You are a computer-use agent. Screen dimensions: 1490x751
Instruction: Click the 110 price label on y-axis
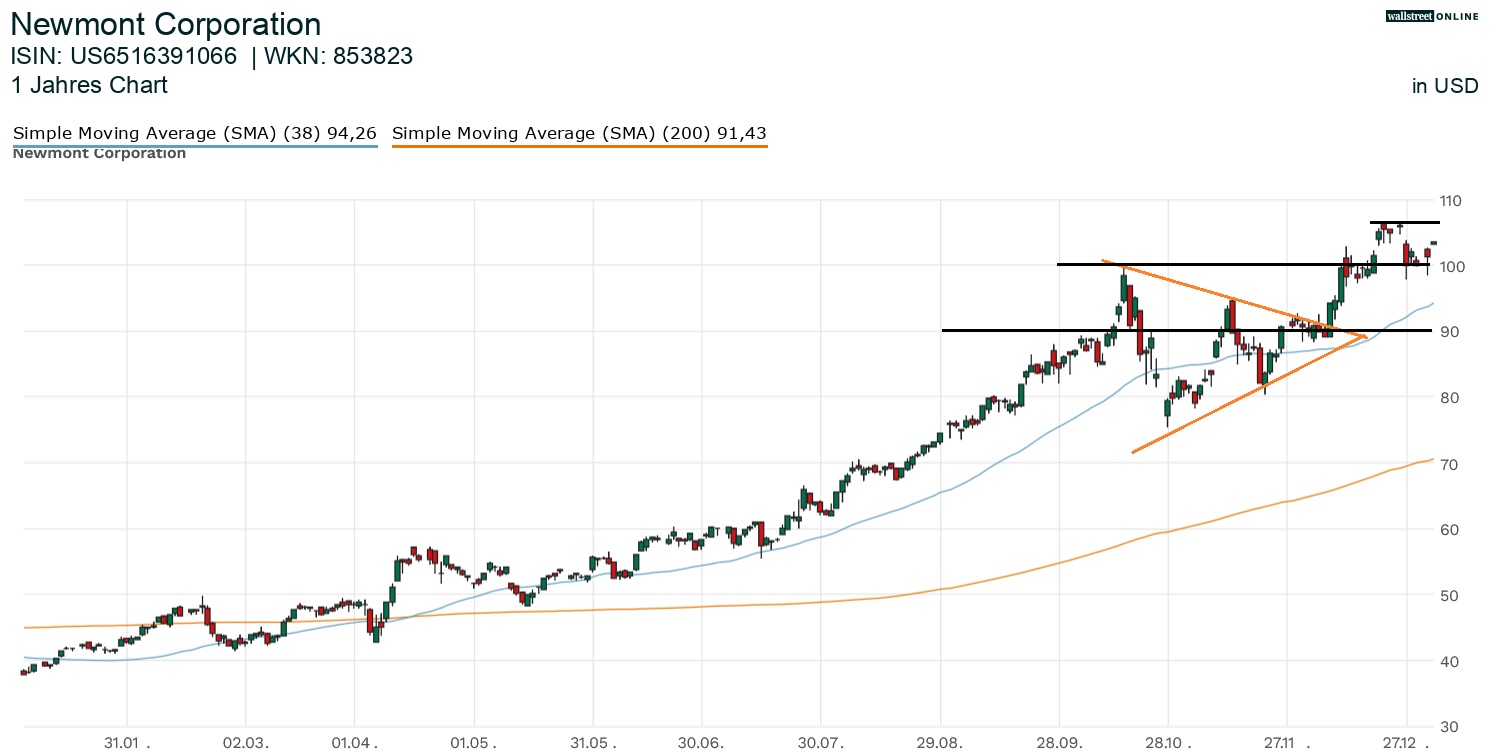(x=1450, y=201)
